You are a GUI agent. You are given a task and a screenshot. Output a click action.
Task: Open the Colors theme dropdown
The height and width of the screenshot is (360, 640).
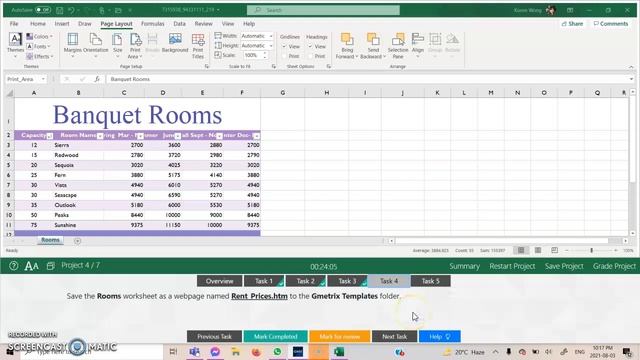40,36
